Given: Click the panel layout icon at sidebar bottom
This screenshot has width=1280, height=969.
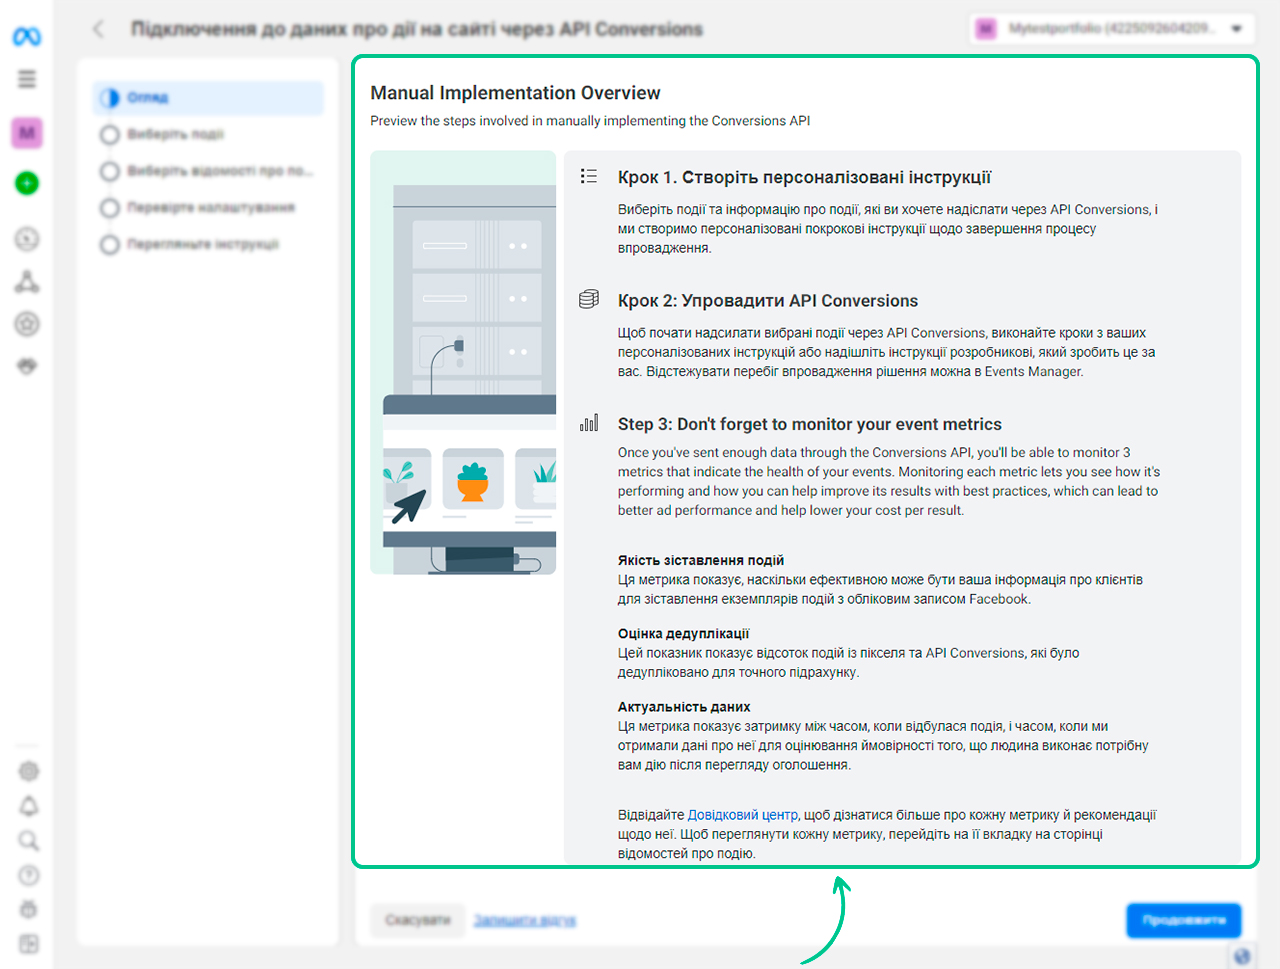Looking at the screenshot, I should tap(29, 944).
